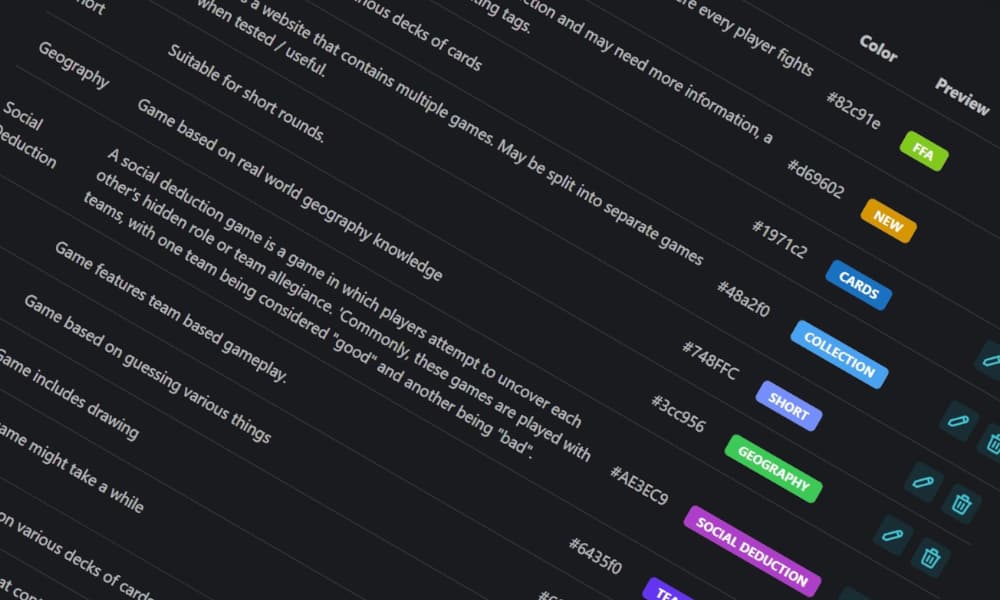Click the #6435f0 color code text
This screenshot has height=600, width=1000.
[595, 556]
